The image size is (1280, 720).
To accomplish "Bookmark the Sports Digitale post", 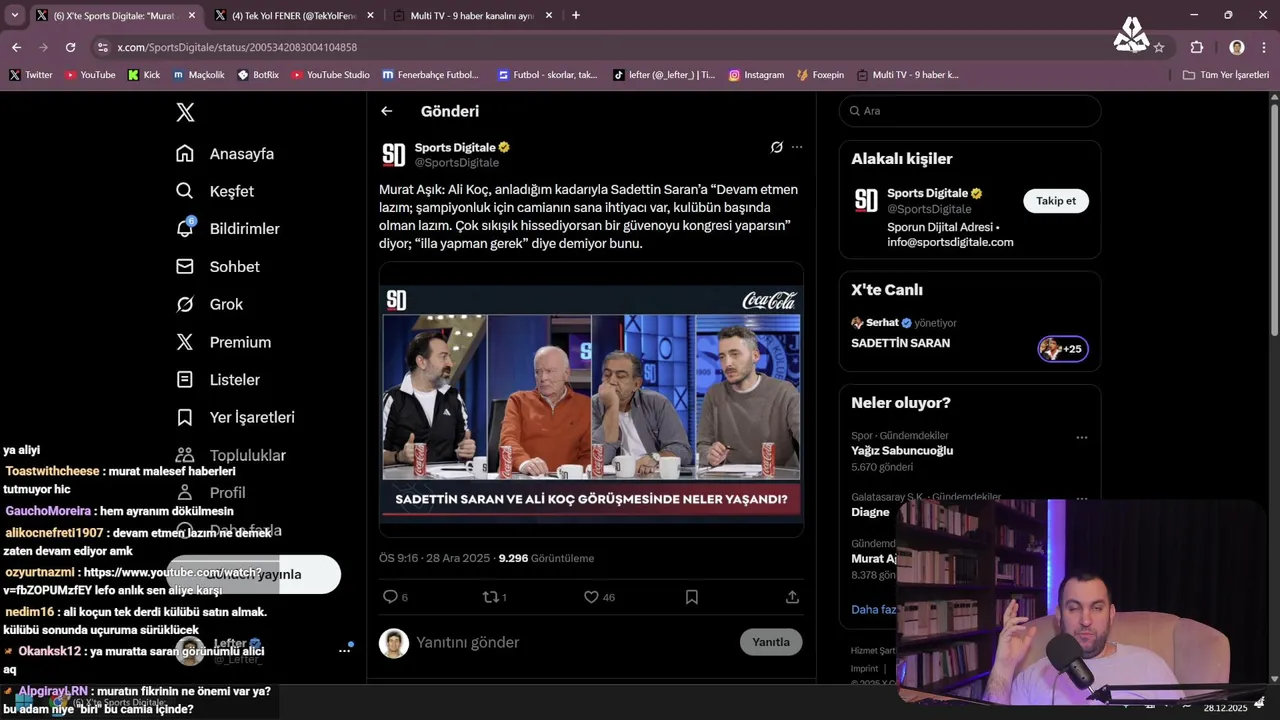I will point(691,597).
